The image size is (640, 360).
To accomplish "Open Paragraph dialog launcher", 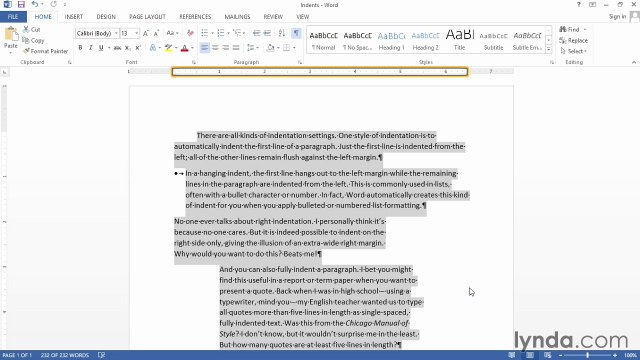I will pos(300,62).
